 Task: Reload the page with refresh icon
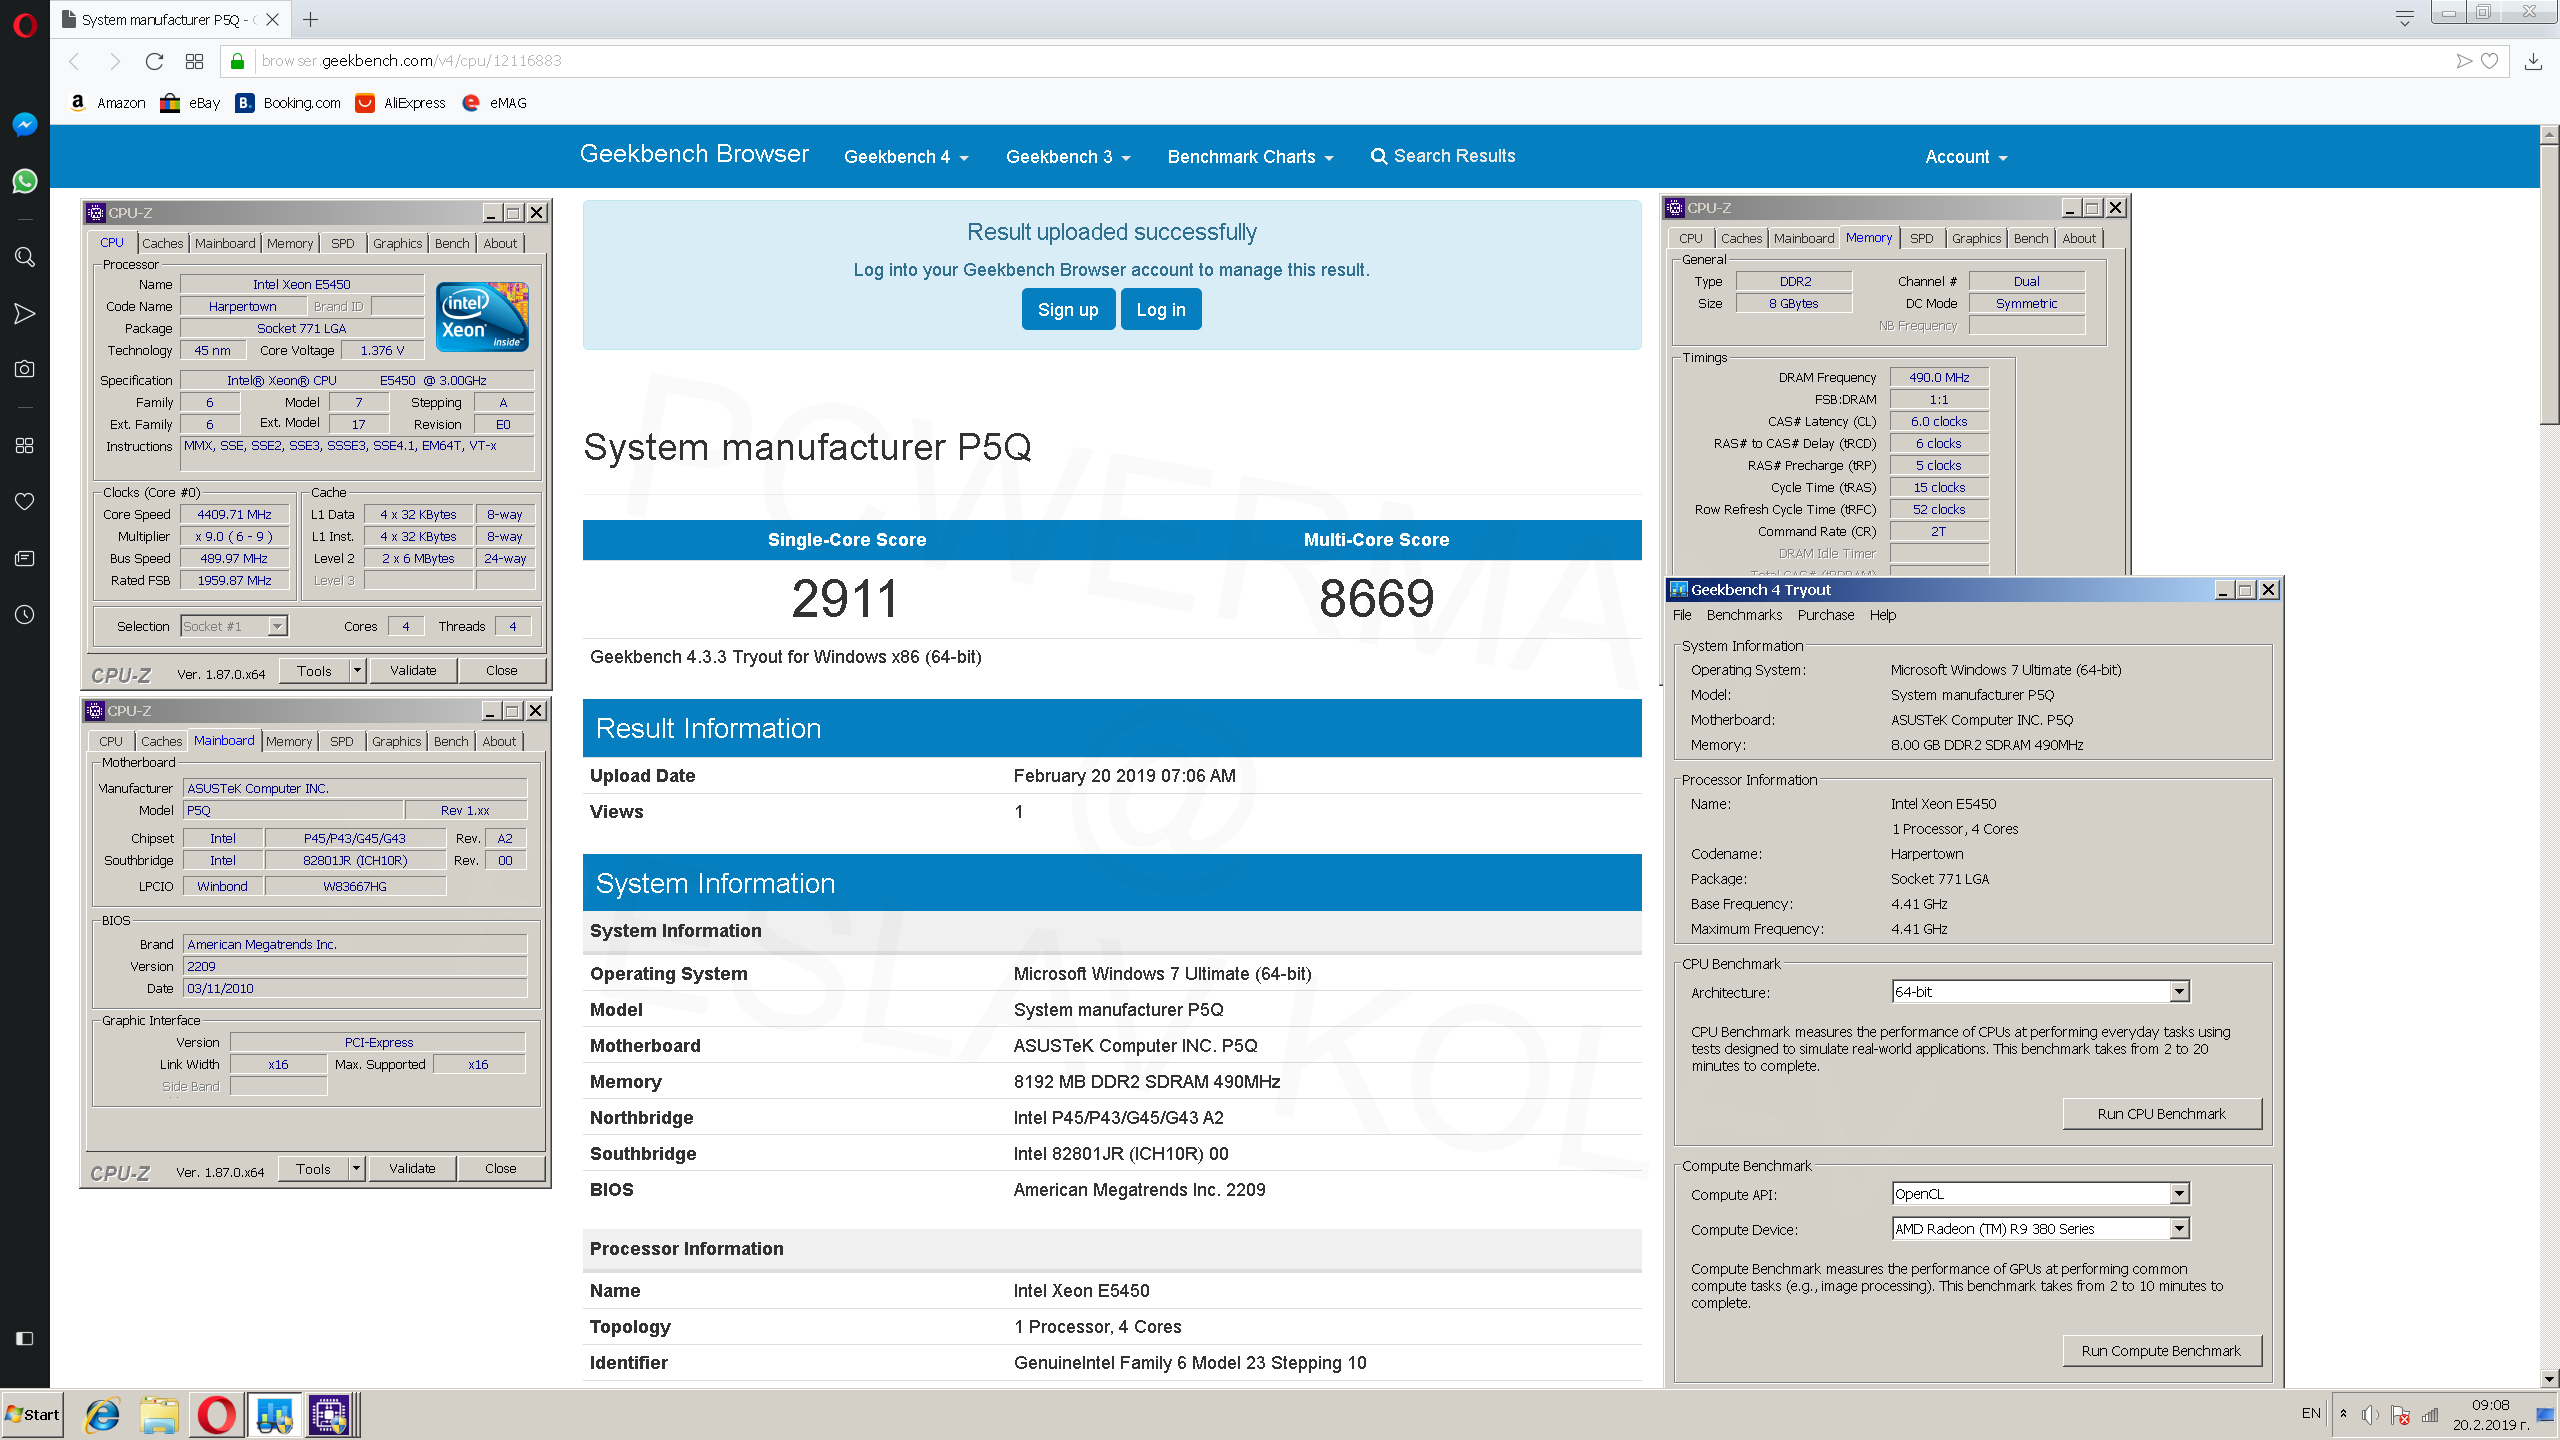tap(154, 61)
